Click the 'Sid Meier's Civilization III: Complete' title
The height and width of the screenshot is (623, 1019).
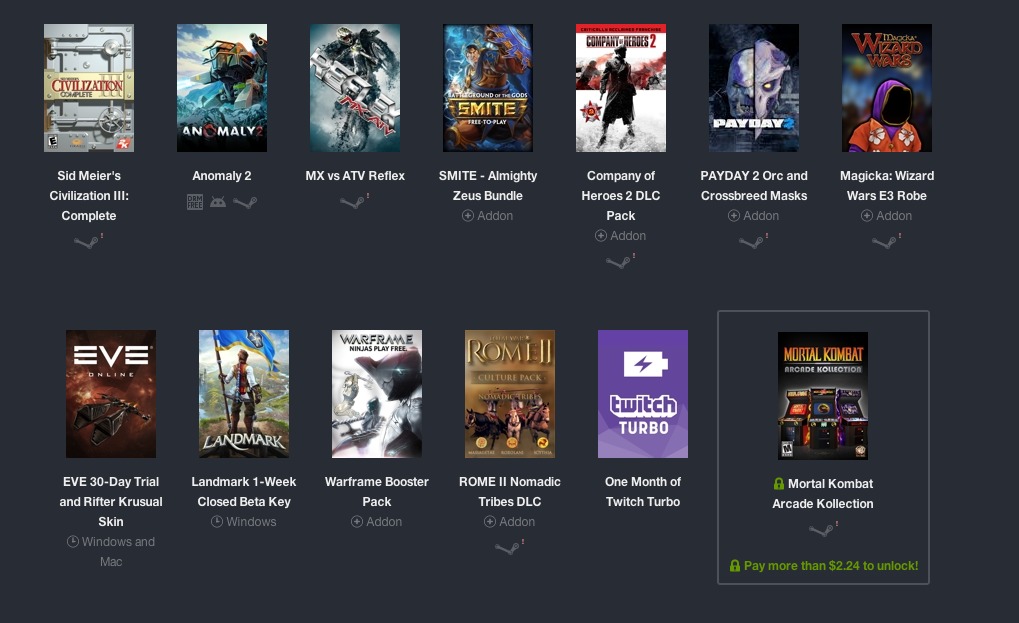coord(89,196)
